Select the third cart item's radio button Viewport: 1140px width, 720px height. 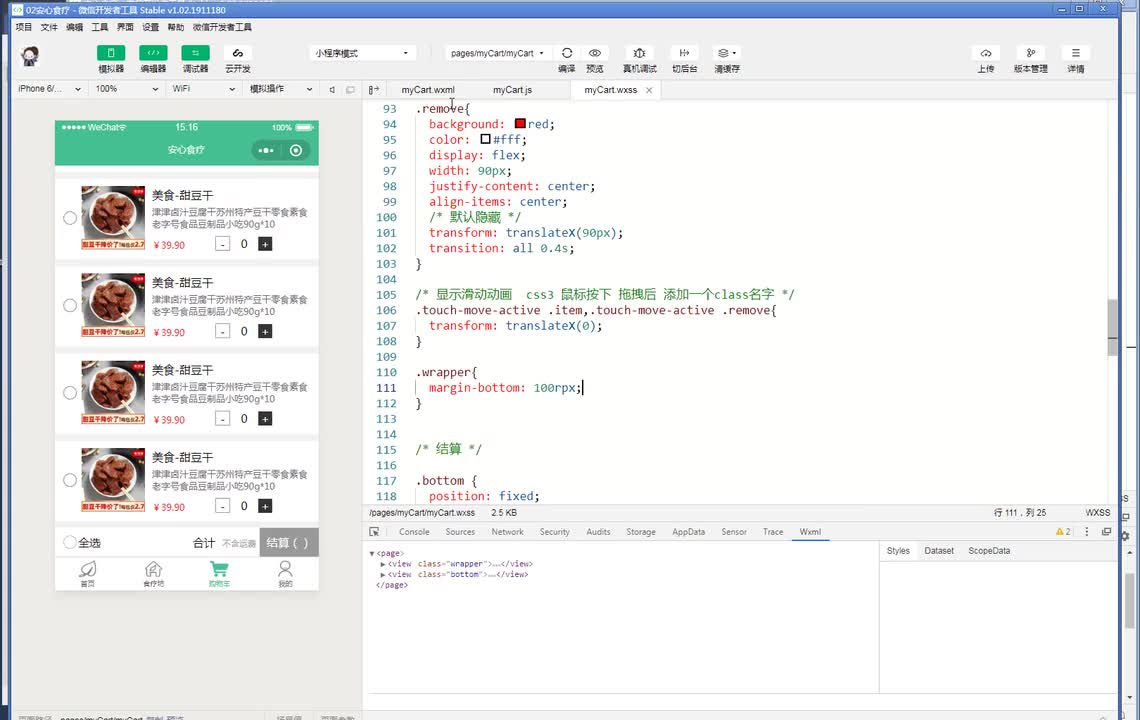(70, 393)
